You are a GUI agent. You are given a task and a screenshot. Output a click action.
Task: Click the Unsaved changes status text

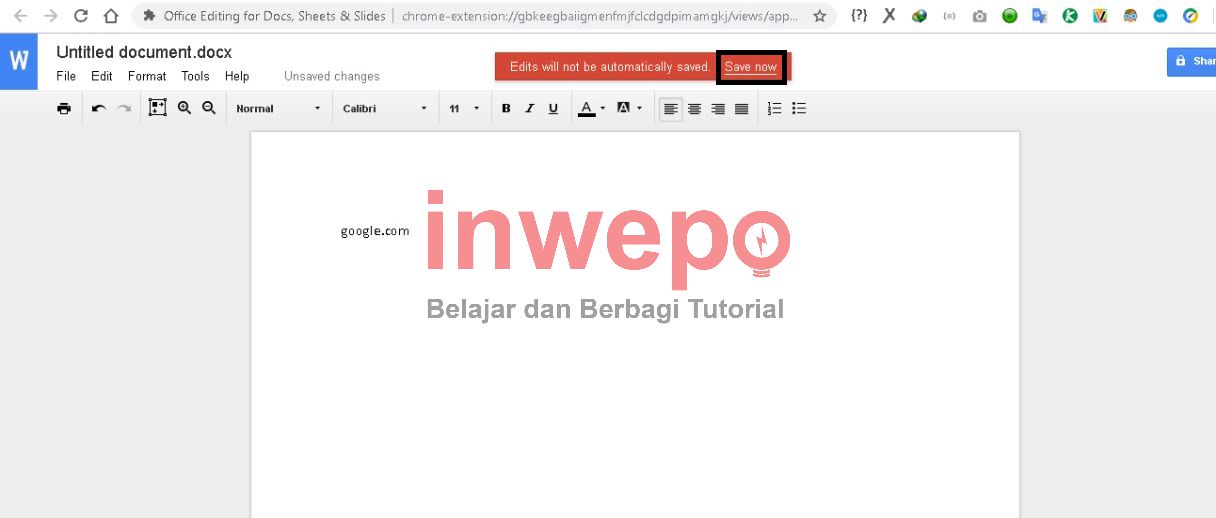332,76
